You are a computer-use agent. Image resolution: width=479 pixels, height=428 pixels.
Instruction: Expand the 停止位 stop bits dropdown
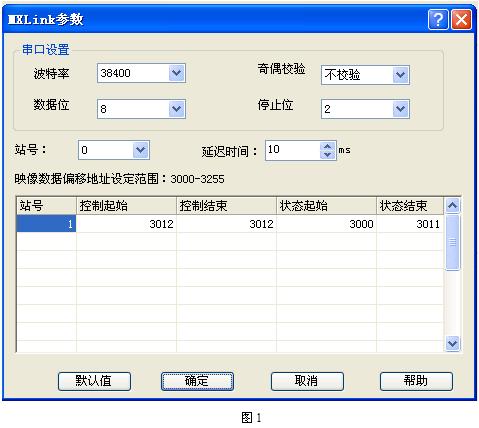400,109
